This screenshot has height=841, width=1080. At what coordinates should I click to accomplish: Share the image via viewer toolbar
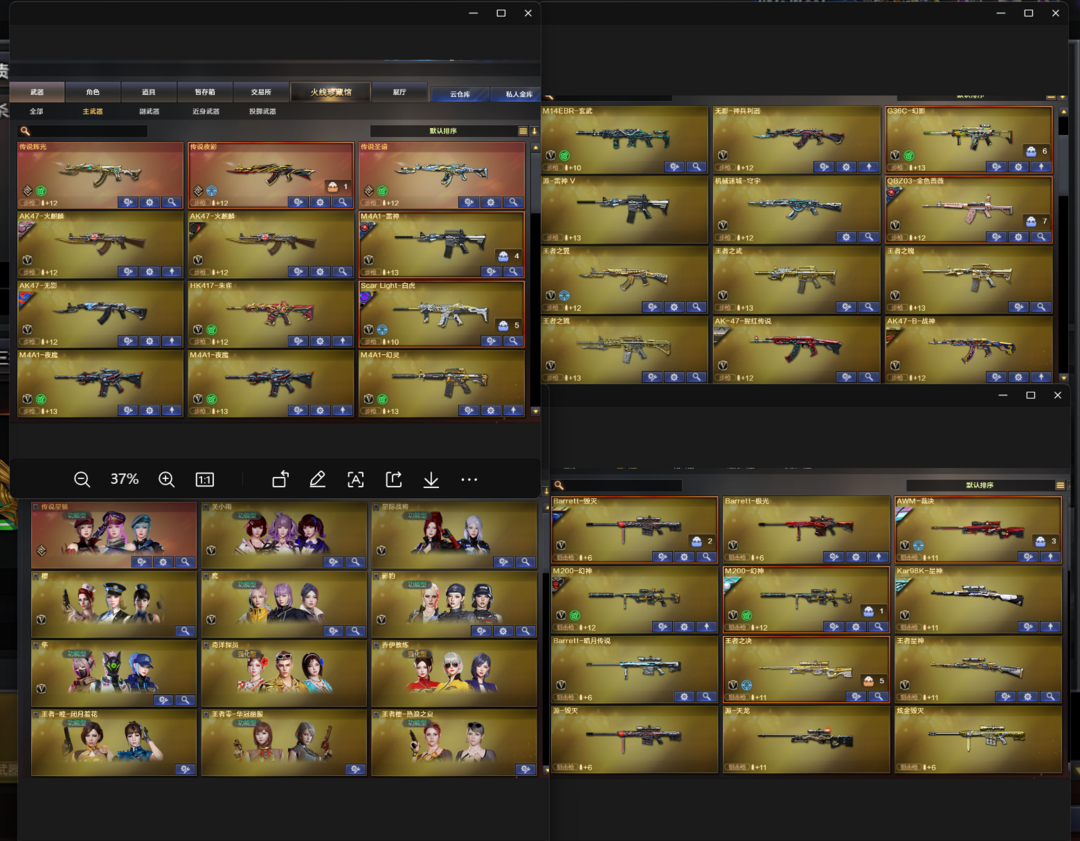point(393,479)
